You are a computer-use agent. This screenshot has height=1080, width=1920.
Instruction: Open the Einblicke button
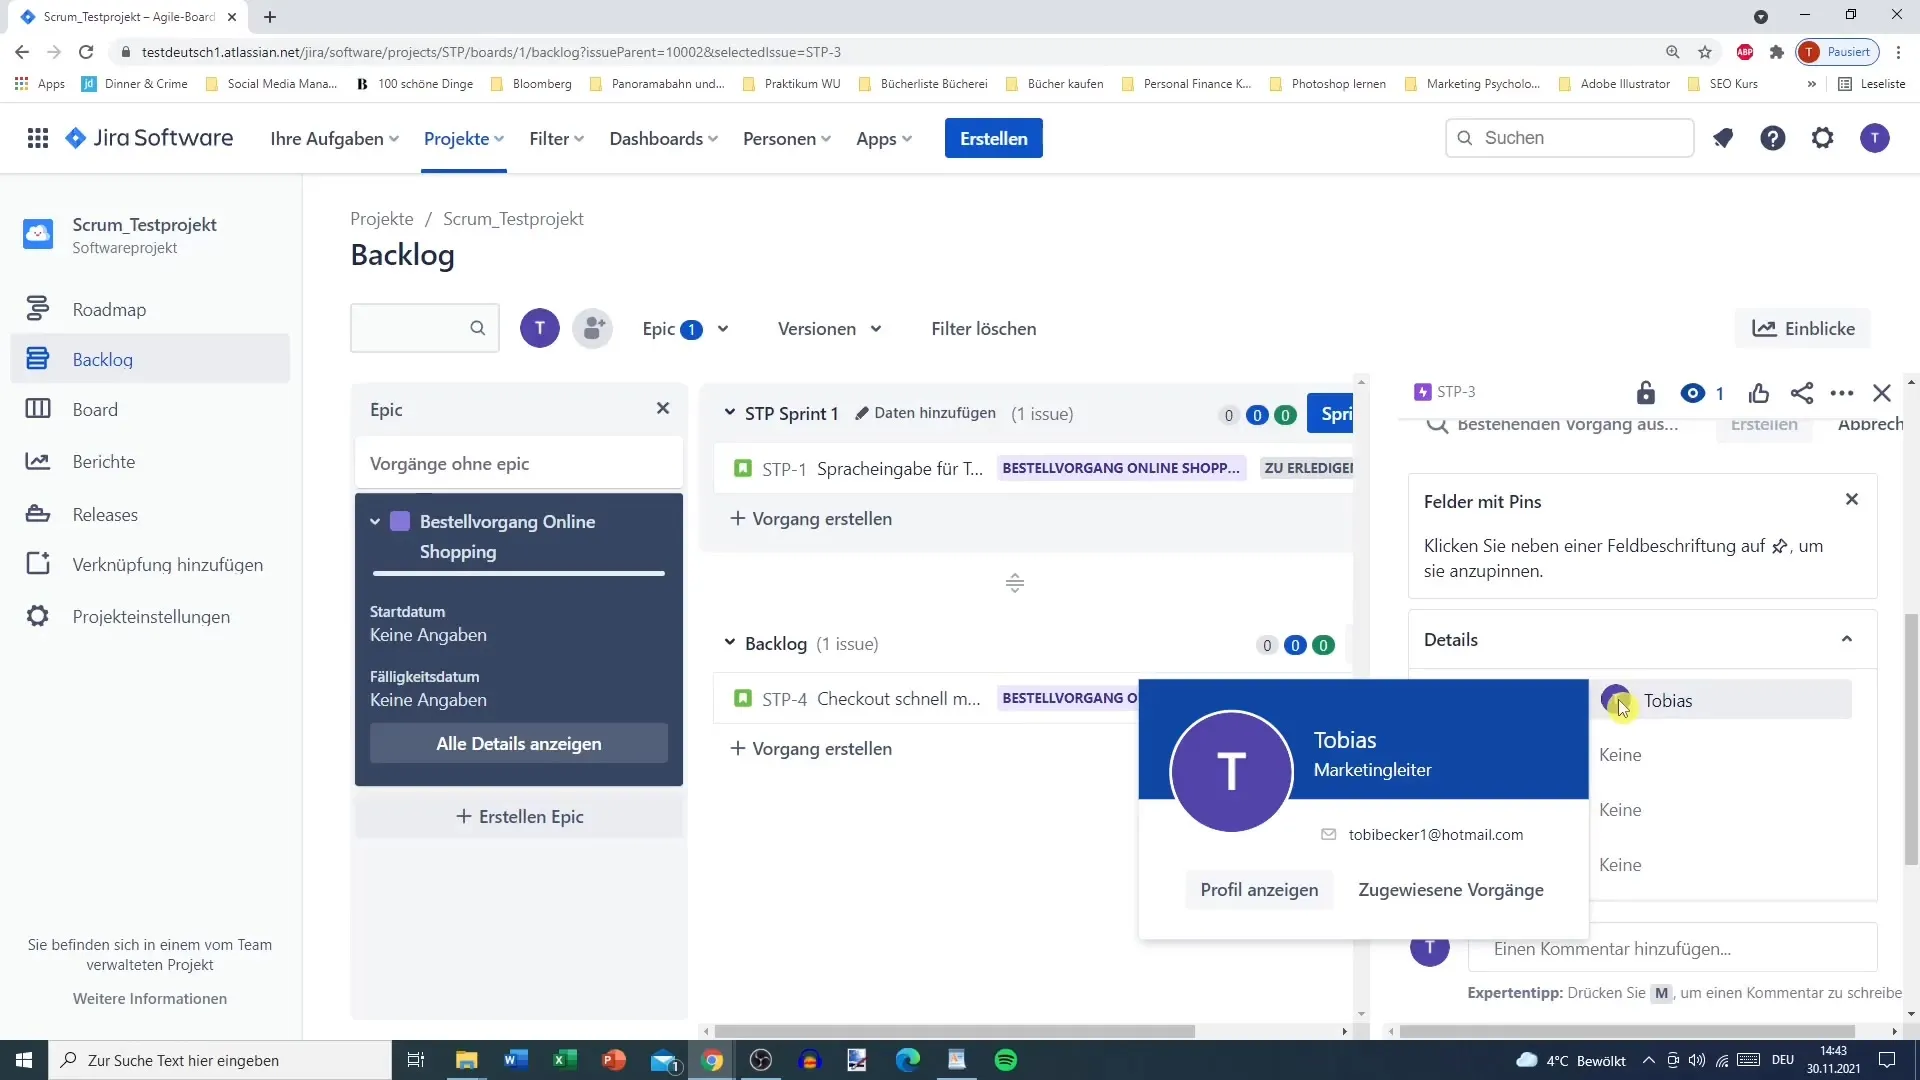(x=1803, y=328)
